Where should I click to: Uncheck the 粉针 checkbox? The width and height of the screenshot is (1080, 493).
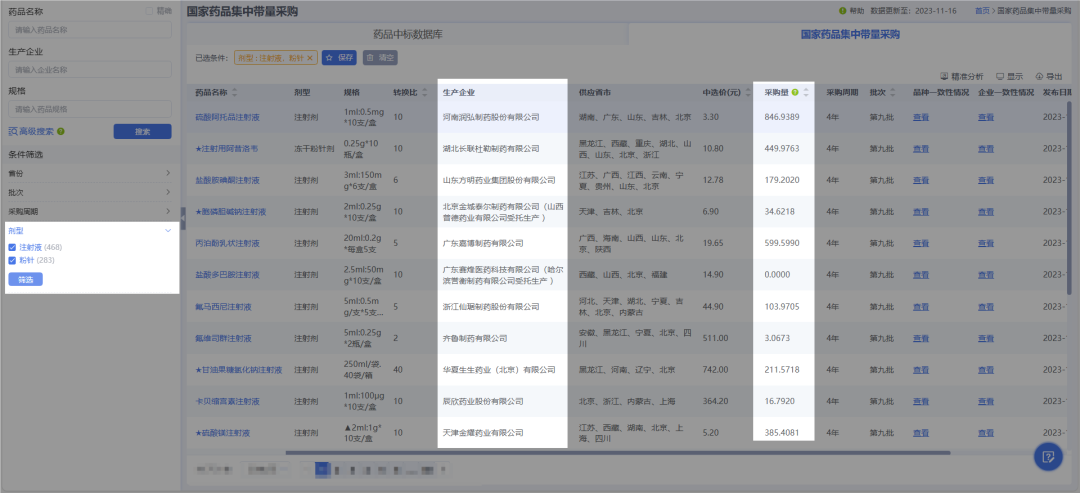12,260
